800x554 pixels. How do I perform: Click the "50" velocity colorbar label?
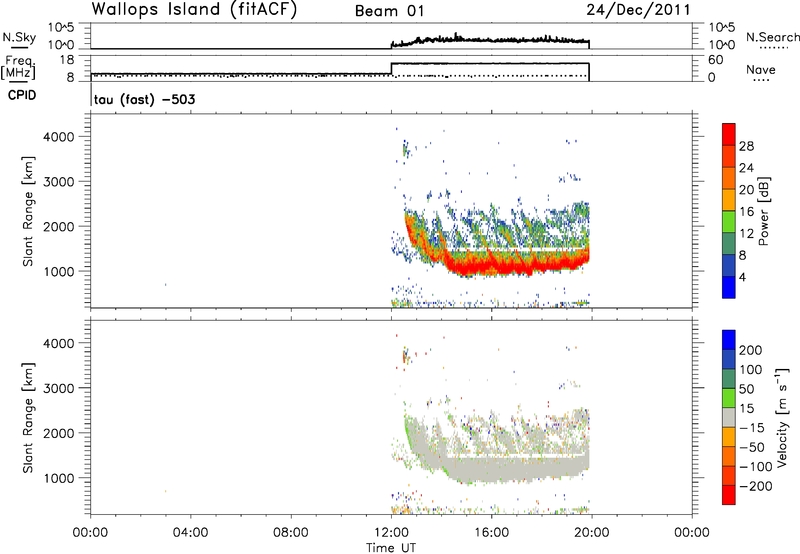click(x=746, y=389)
